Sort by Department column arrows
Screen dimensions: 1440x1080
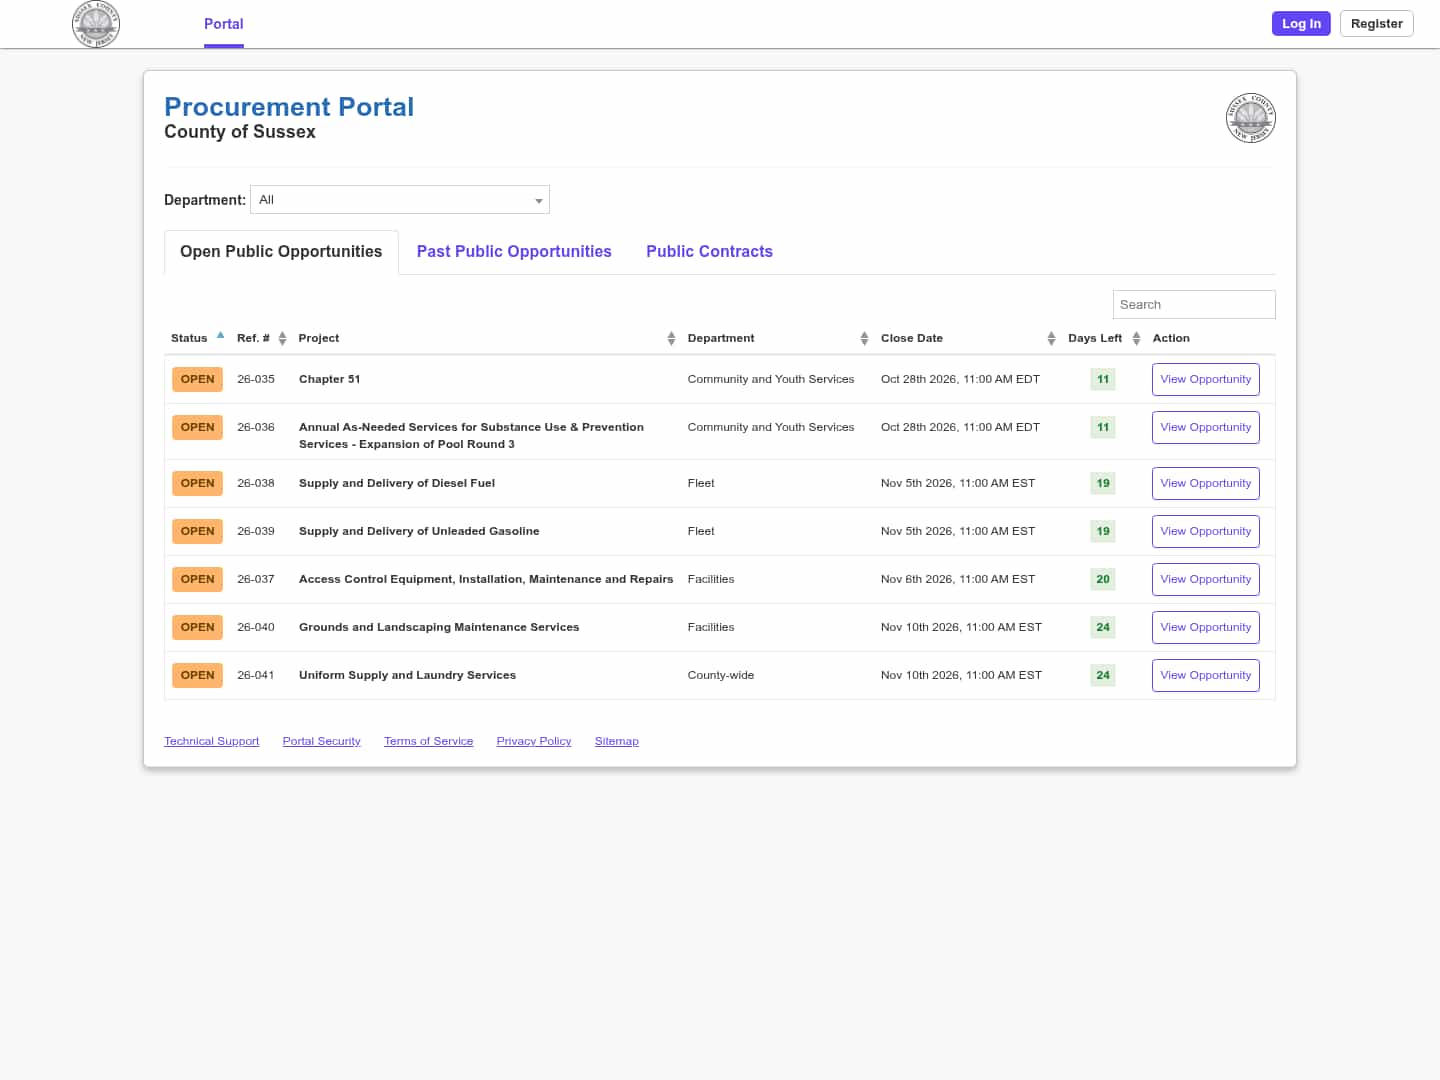click(864, 339)
